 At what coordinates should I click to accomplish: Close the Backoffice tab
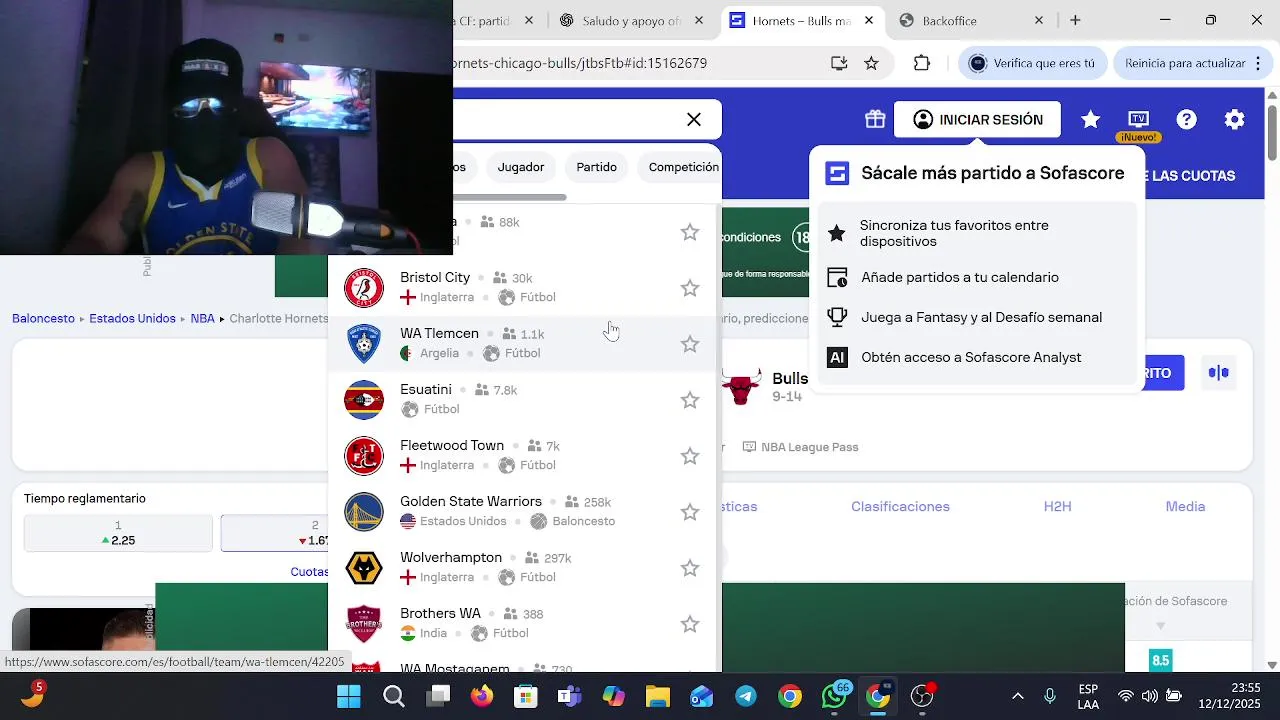point(1039,20)
